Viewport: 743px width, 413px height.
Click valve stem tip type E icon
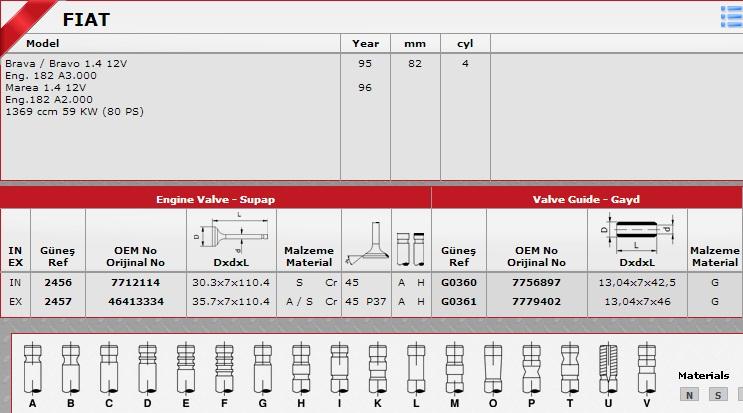[186, 368]
